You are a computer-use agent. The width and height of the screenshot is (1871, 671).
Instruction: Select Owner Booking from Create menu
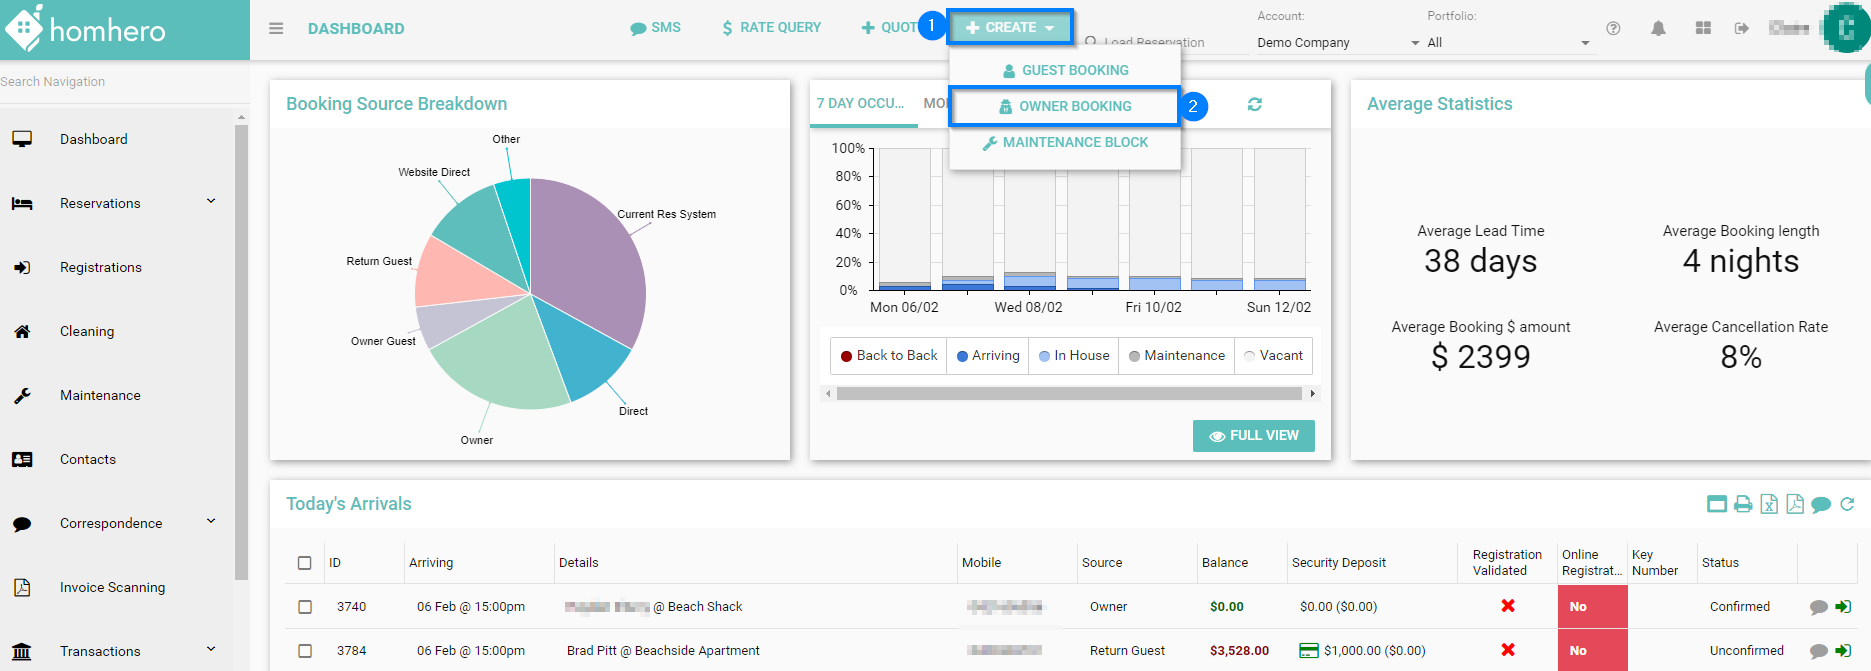click(1065, 106)
